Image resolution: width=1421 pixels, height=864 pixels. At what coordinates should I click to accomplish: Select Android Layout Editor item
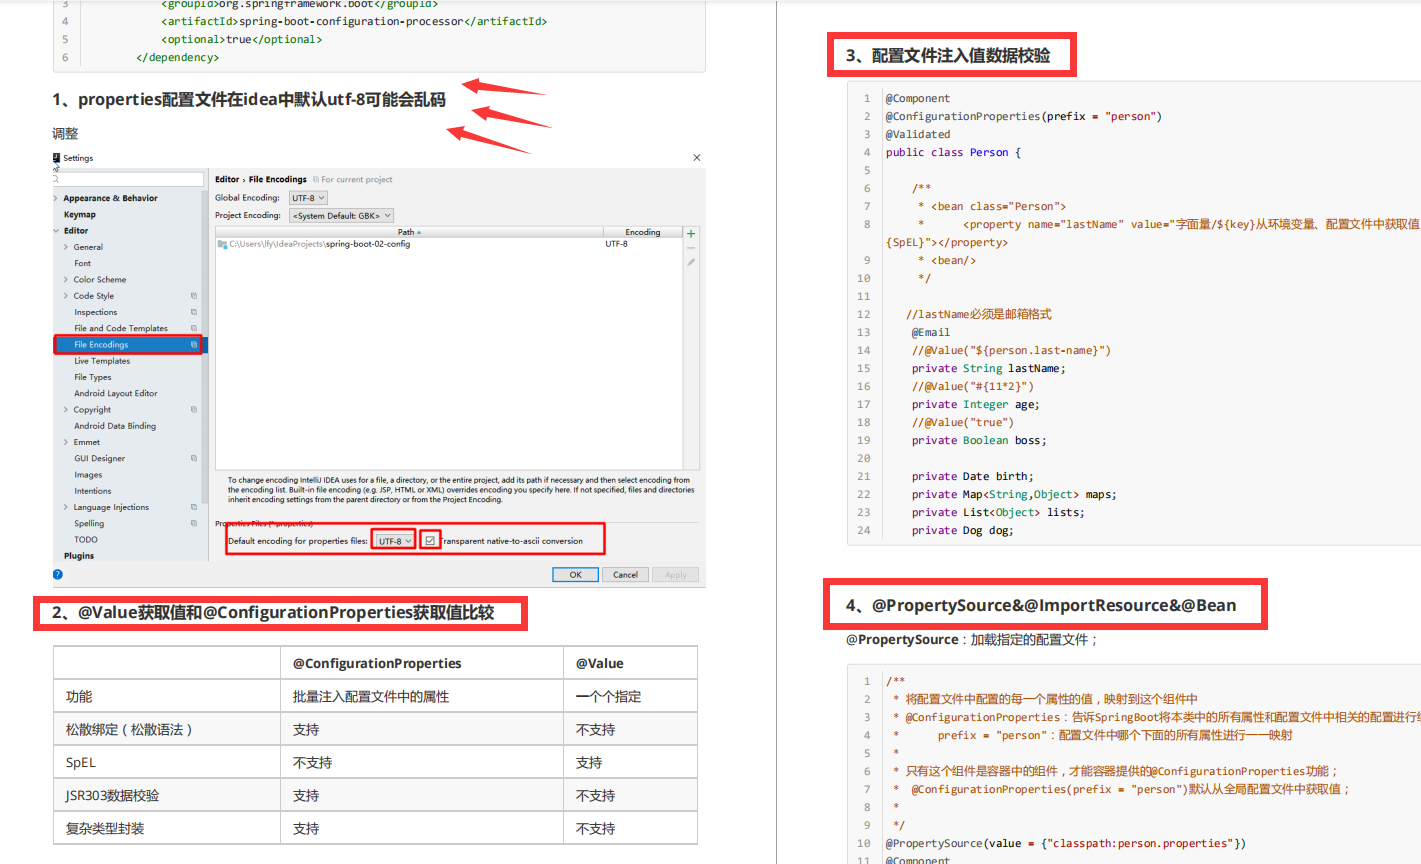coord(116,393)
